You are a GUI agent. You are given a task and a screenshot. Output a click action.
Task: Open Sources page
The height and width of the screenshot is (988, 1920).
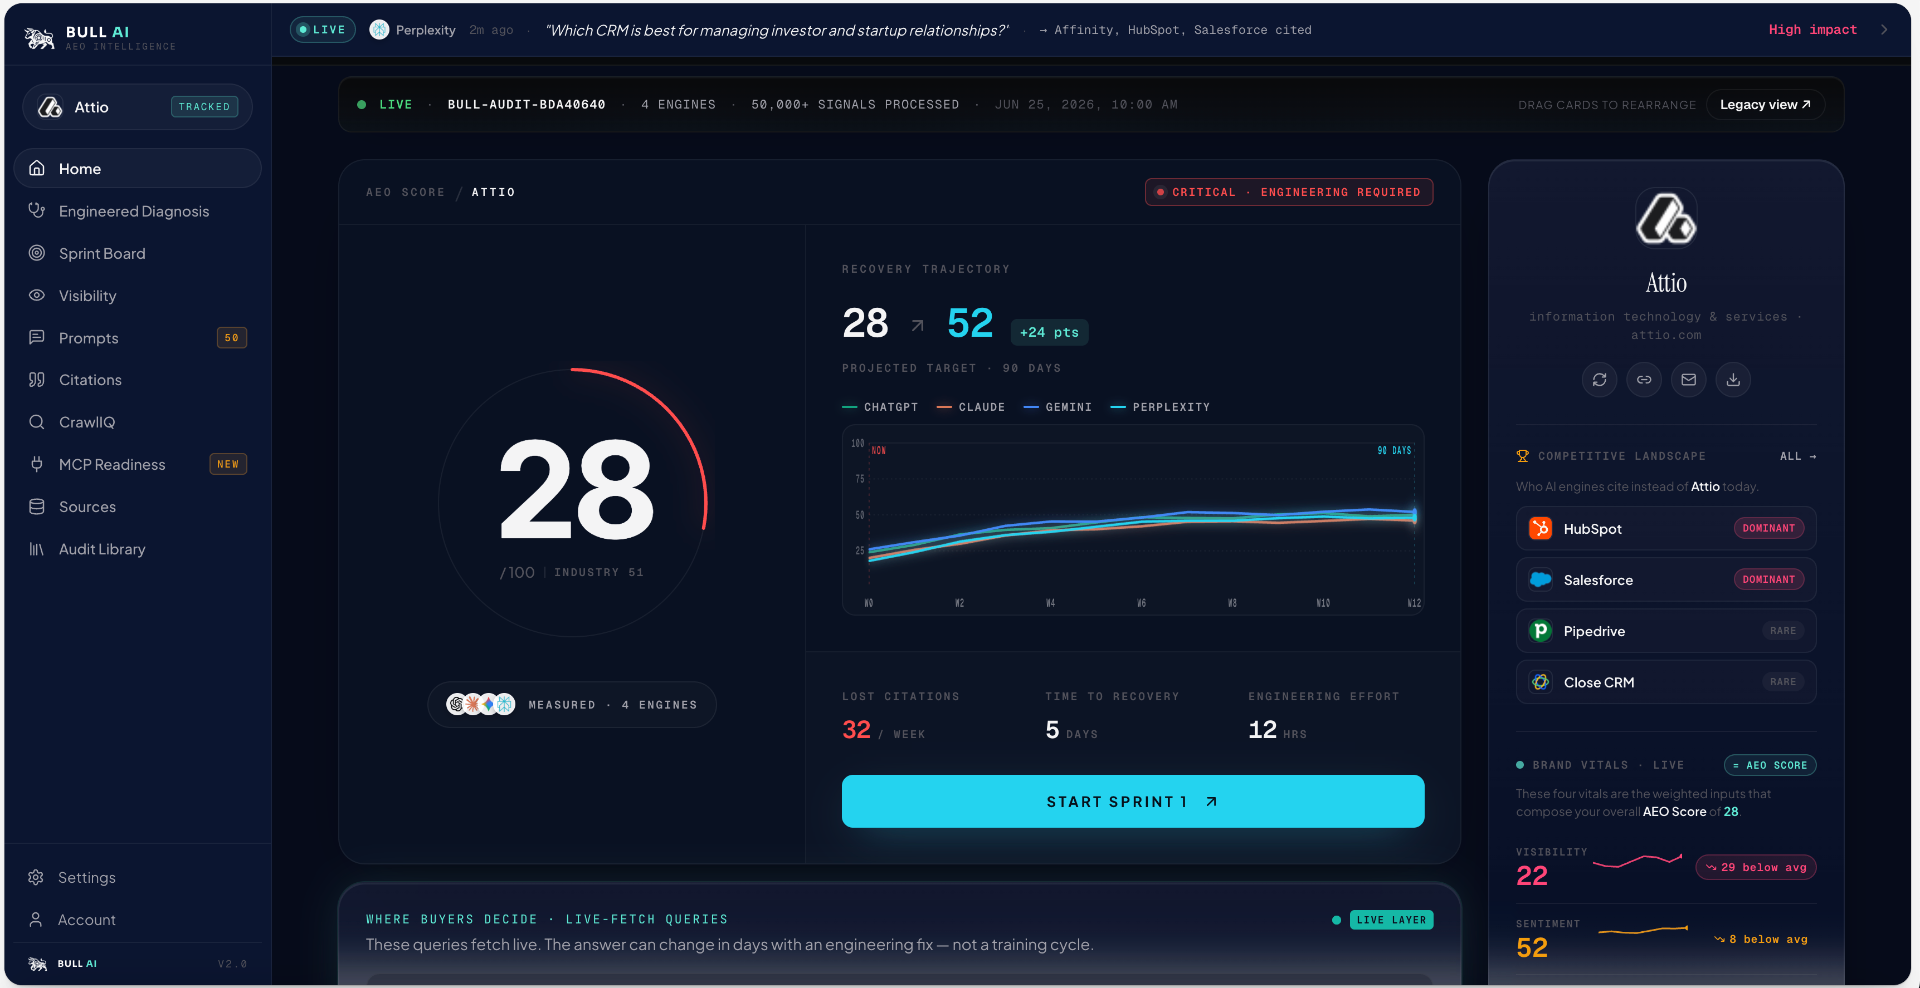[137, 507]
